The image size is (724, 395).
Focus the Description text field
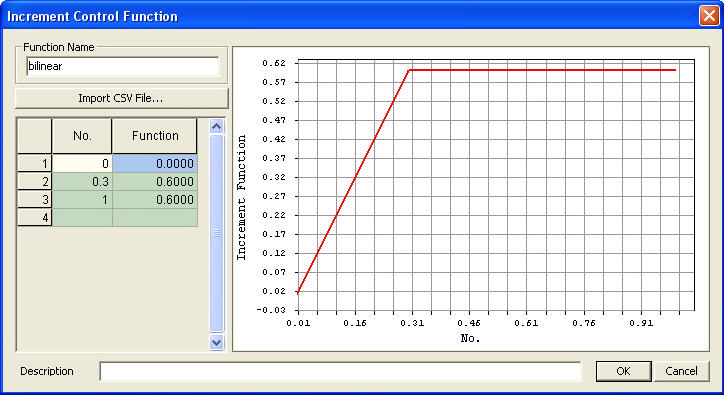pyautogui.click(x=340, y=371)
